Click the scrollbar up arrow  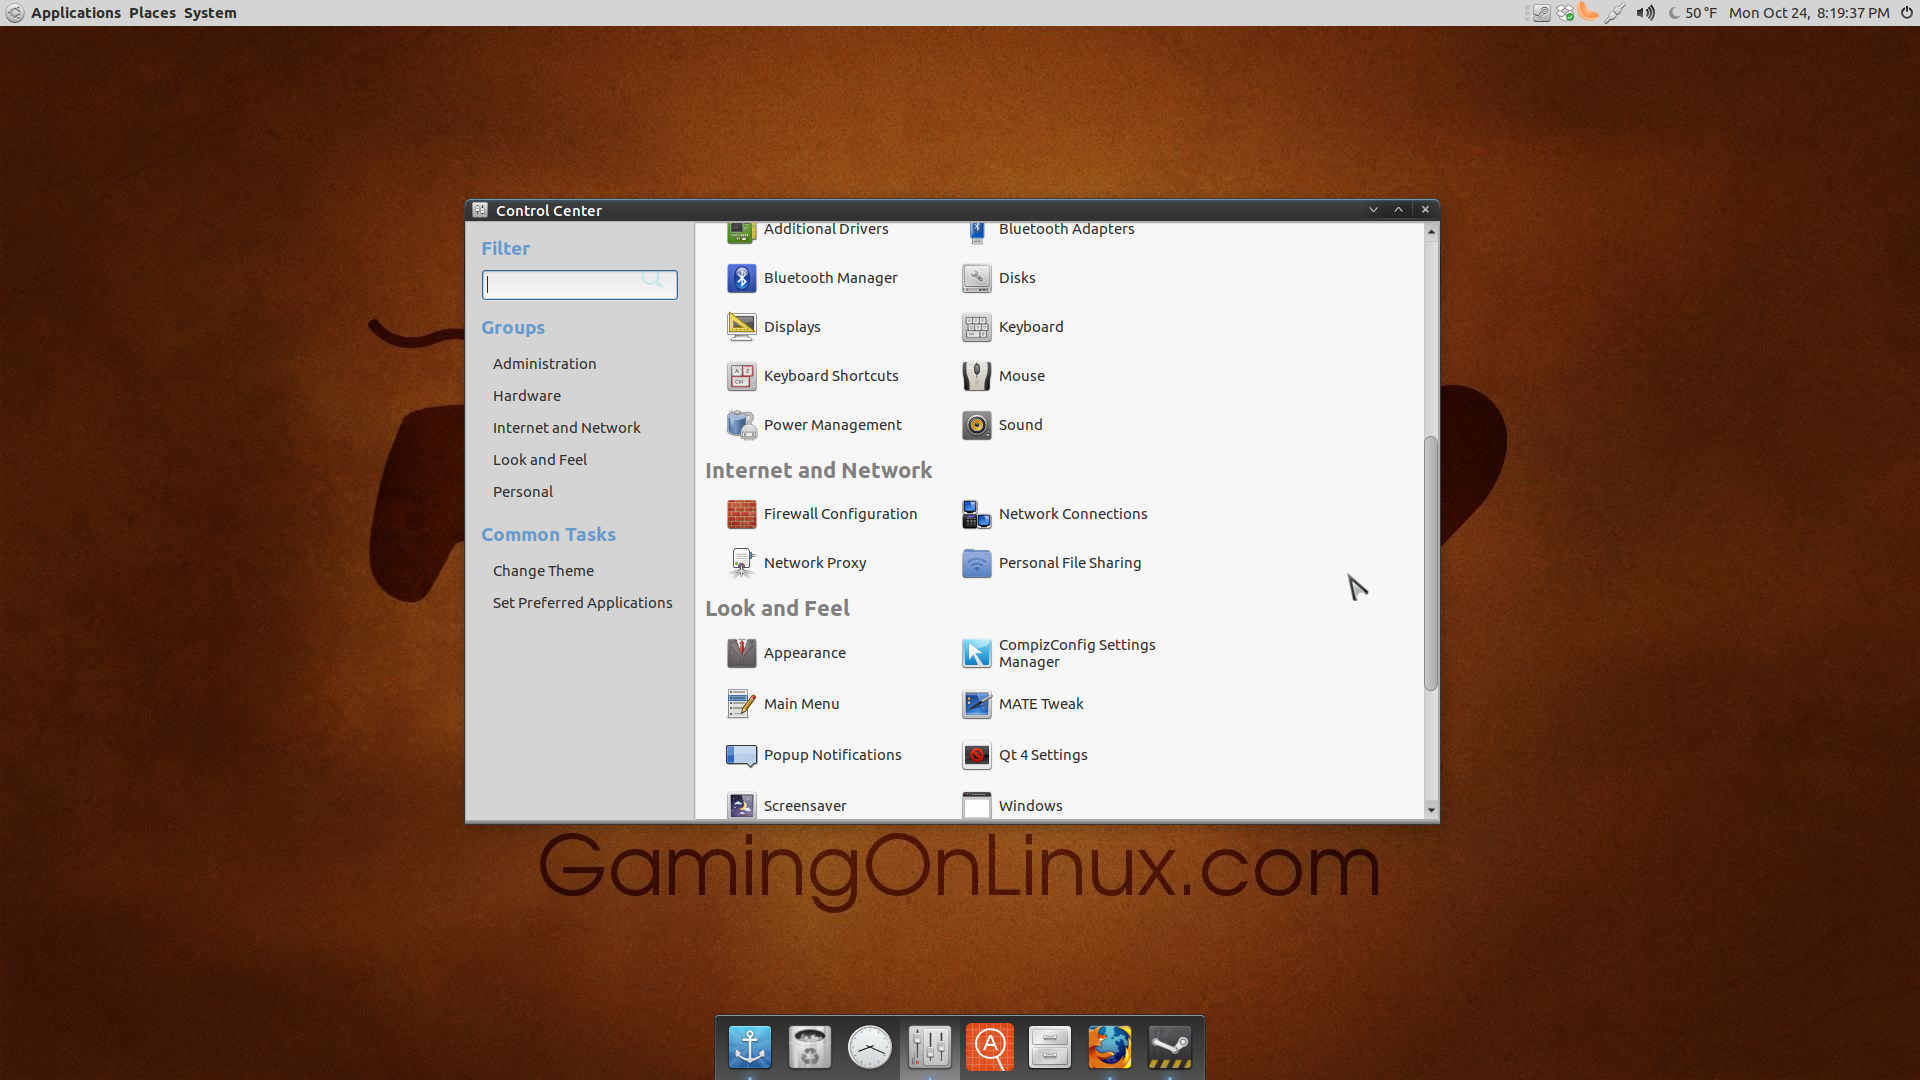[x=1431, y=231]
